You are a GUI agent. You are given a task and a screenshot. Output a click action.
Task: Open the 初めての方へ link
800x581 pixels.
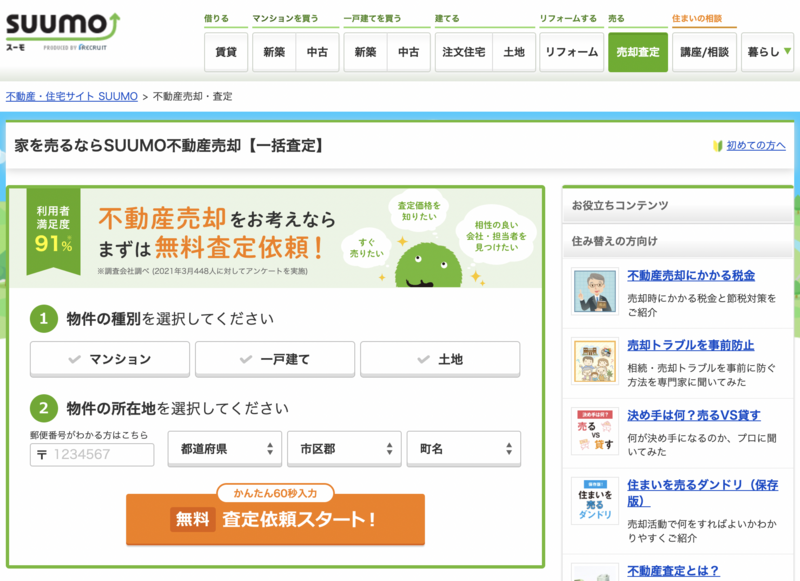coord(756,145)
